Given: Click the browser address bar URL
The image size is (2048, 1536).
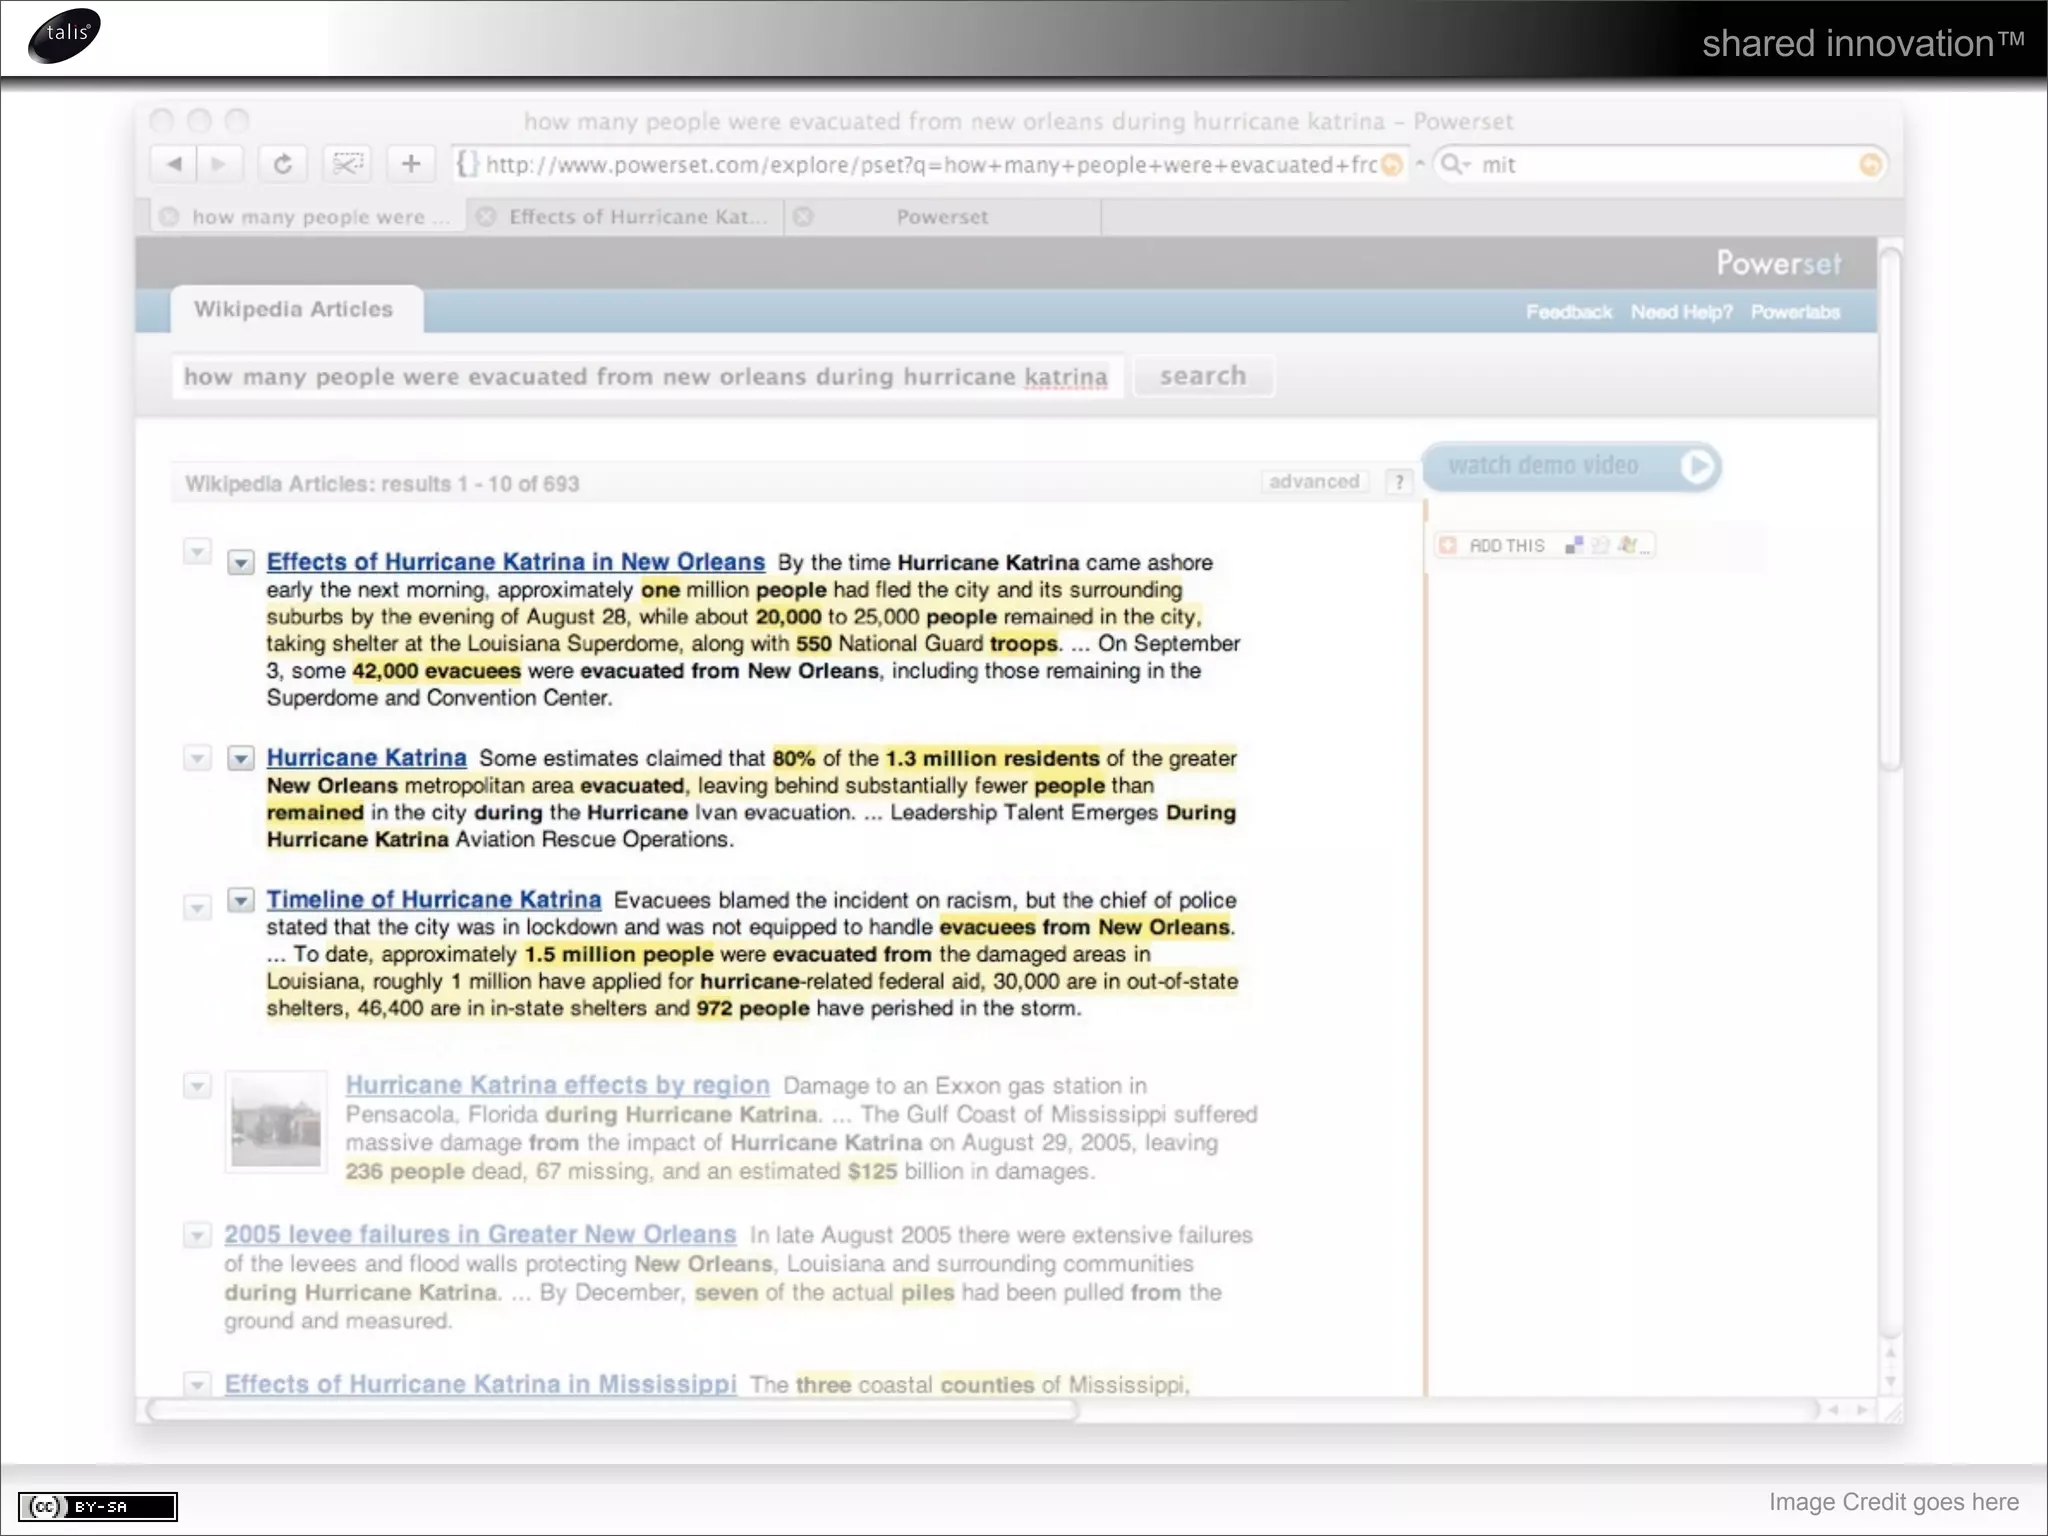Looking at the screenshot, I should [x=930, y=165].
